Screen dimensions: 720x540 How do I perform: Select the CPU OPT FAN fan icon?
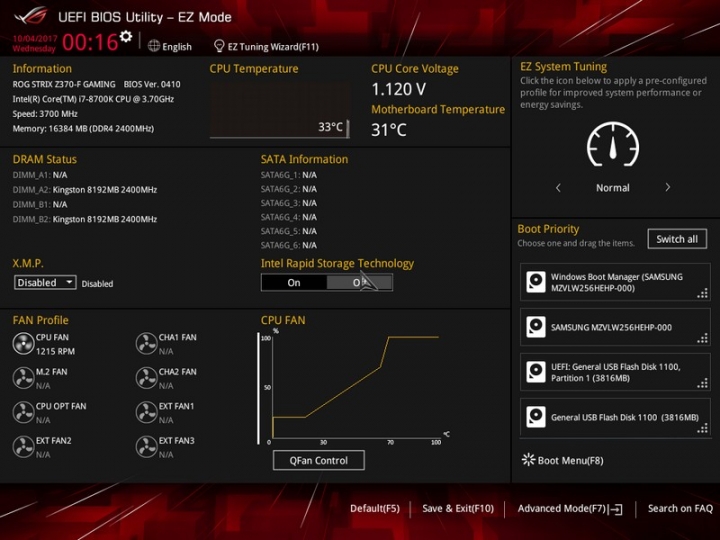23,412
